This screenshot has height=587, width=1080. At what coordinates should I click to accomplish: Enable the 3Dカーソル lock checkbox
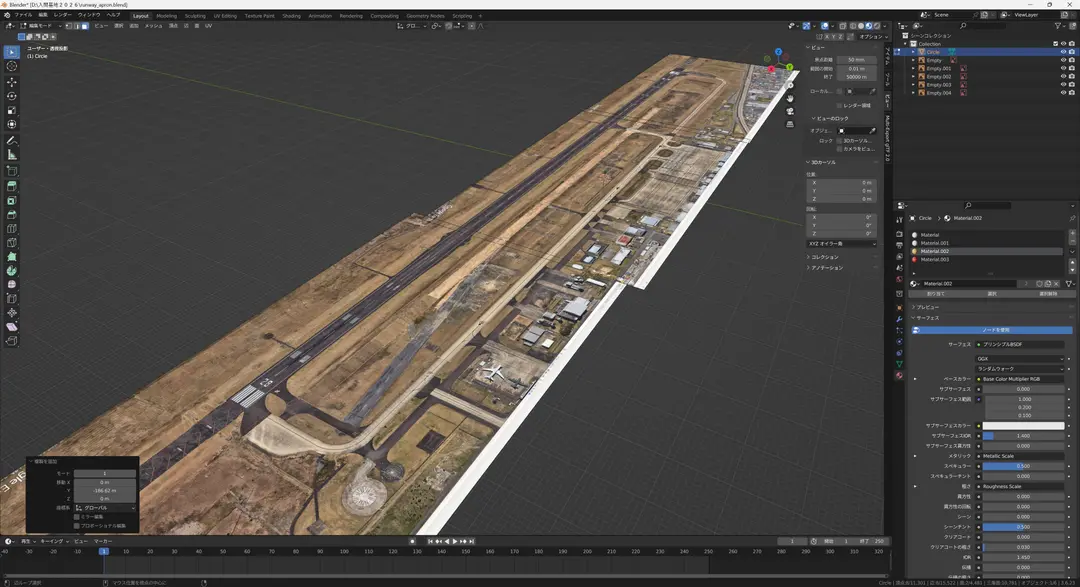(839, 141)
